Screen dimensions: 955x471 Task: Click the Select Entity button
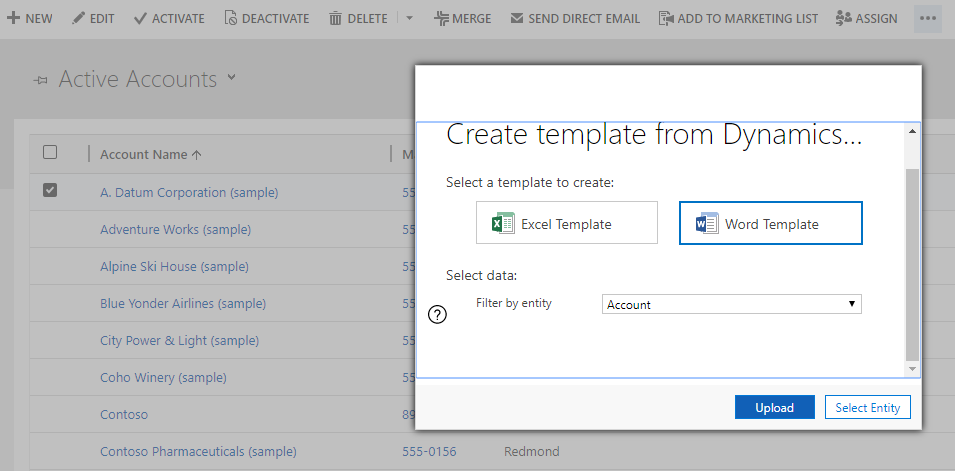pyautogui.click(x=868, y=407)
